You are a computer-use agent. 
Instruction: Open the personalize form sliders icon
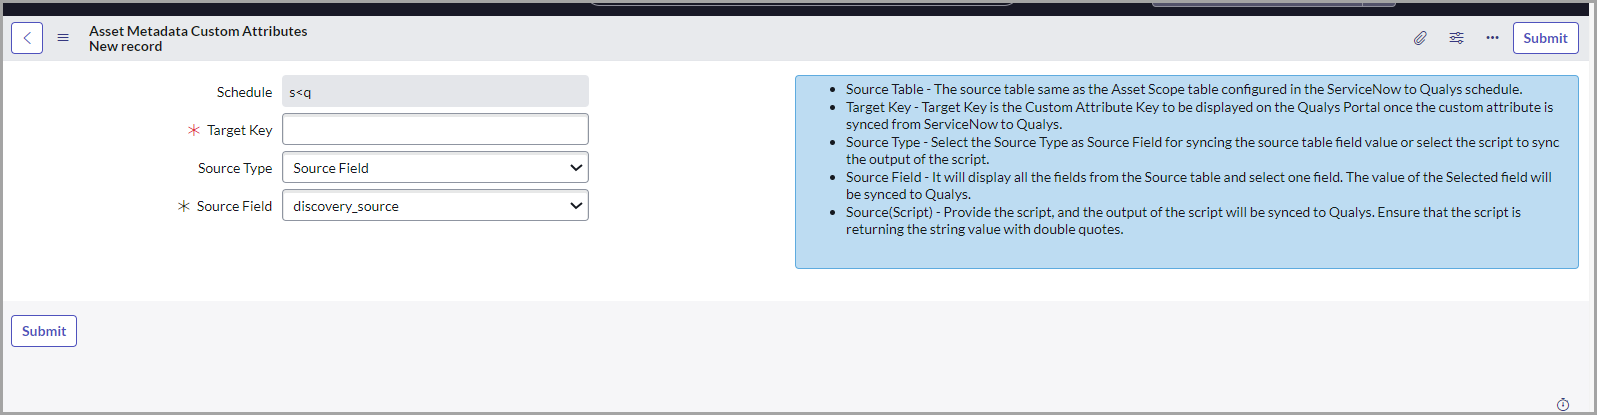[1456, 38]
